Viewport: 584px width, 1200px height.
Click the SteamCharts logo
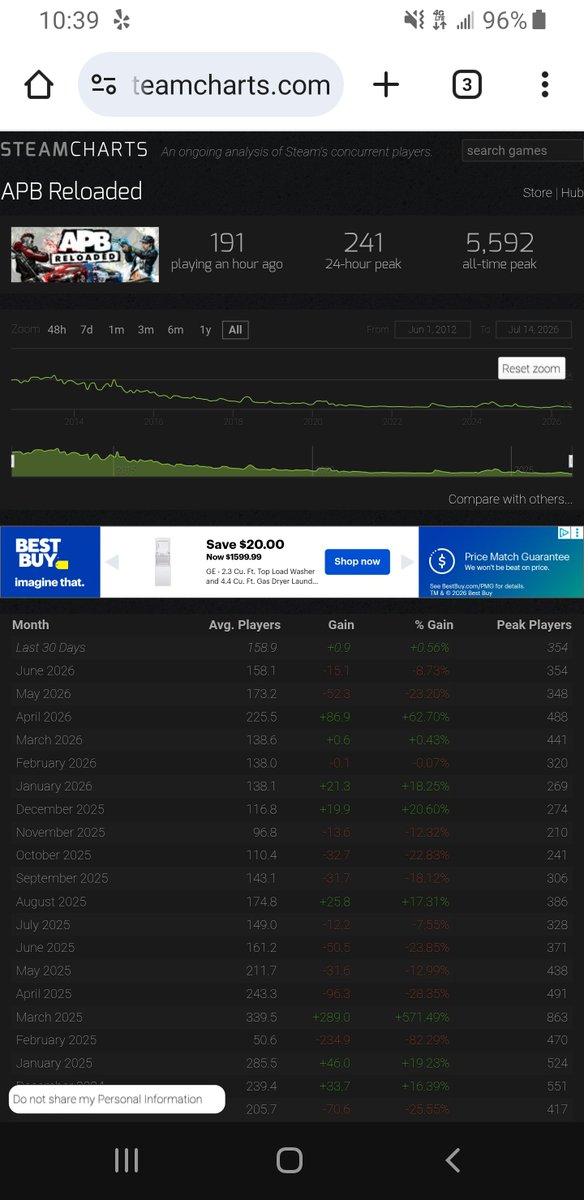click(74, 150)
